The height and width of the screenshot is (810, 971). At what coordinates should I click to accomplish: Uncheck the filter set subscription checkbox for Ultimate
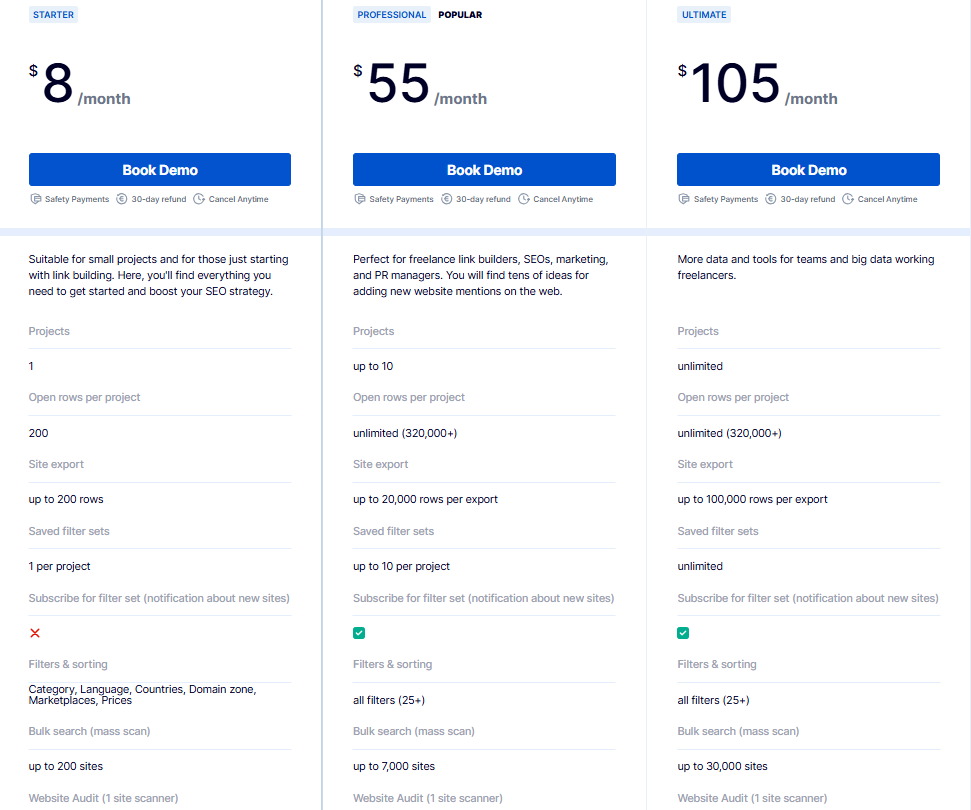tap(683, 633)
